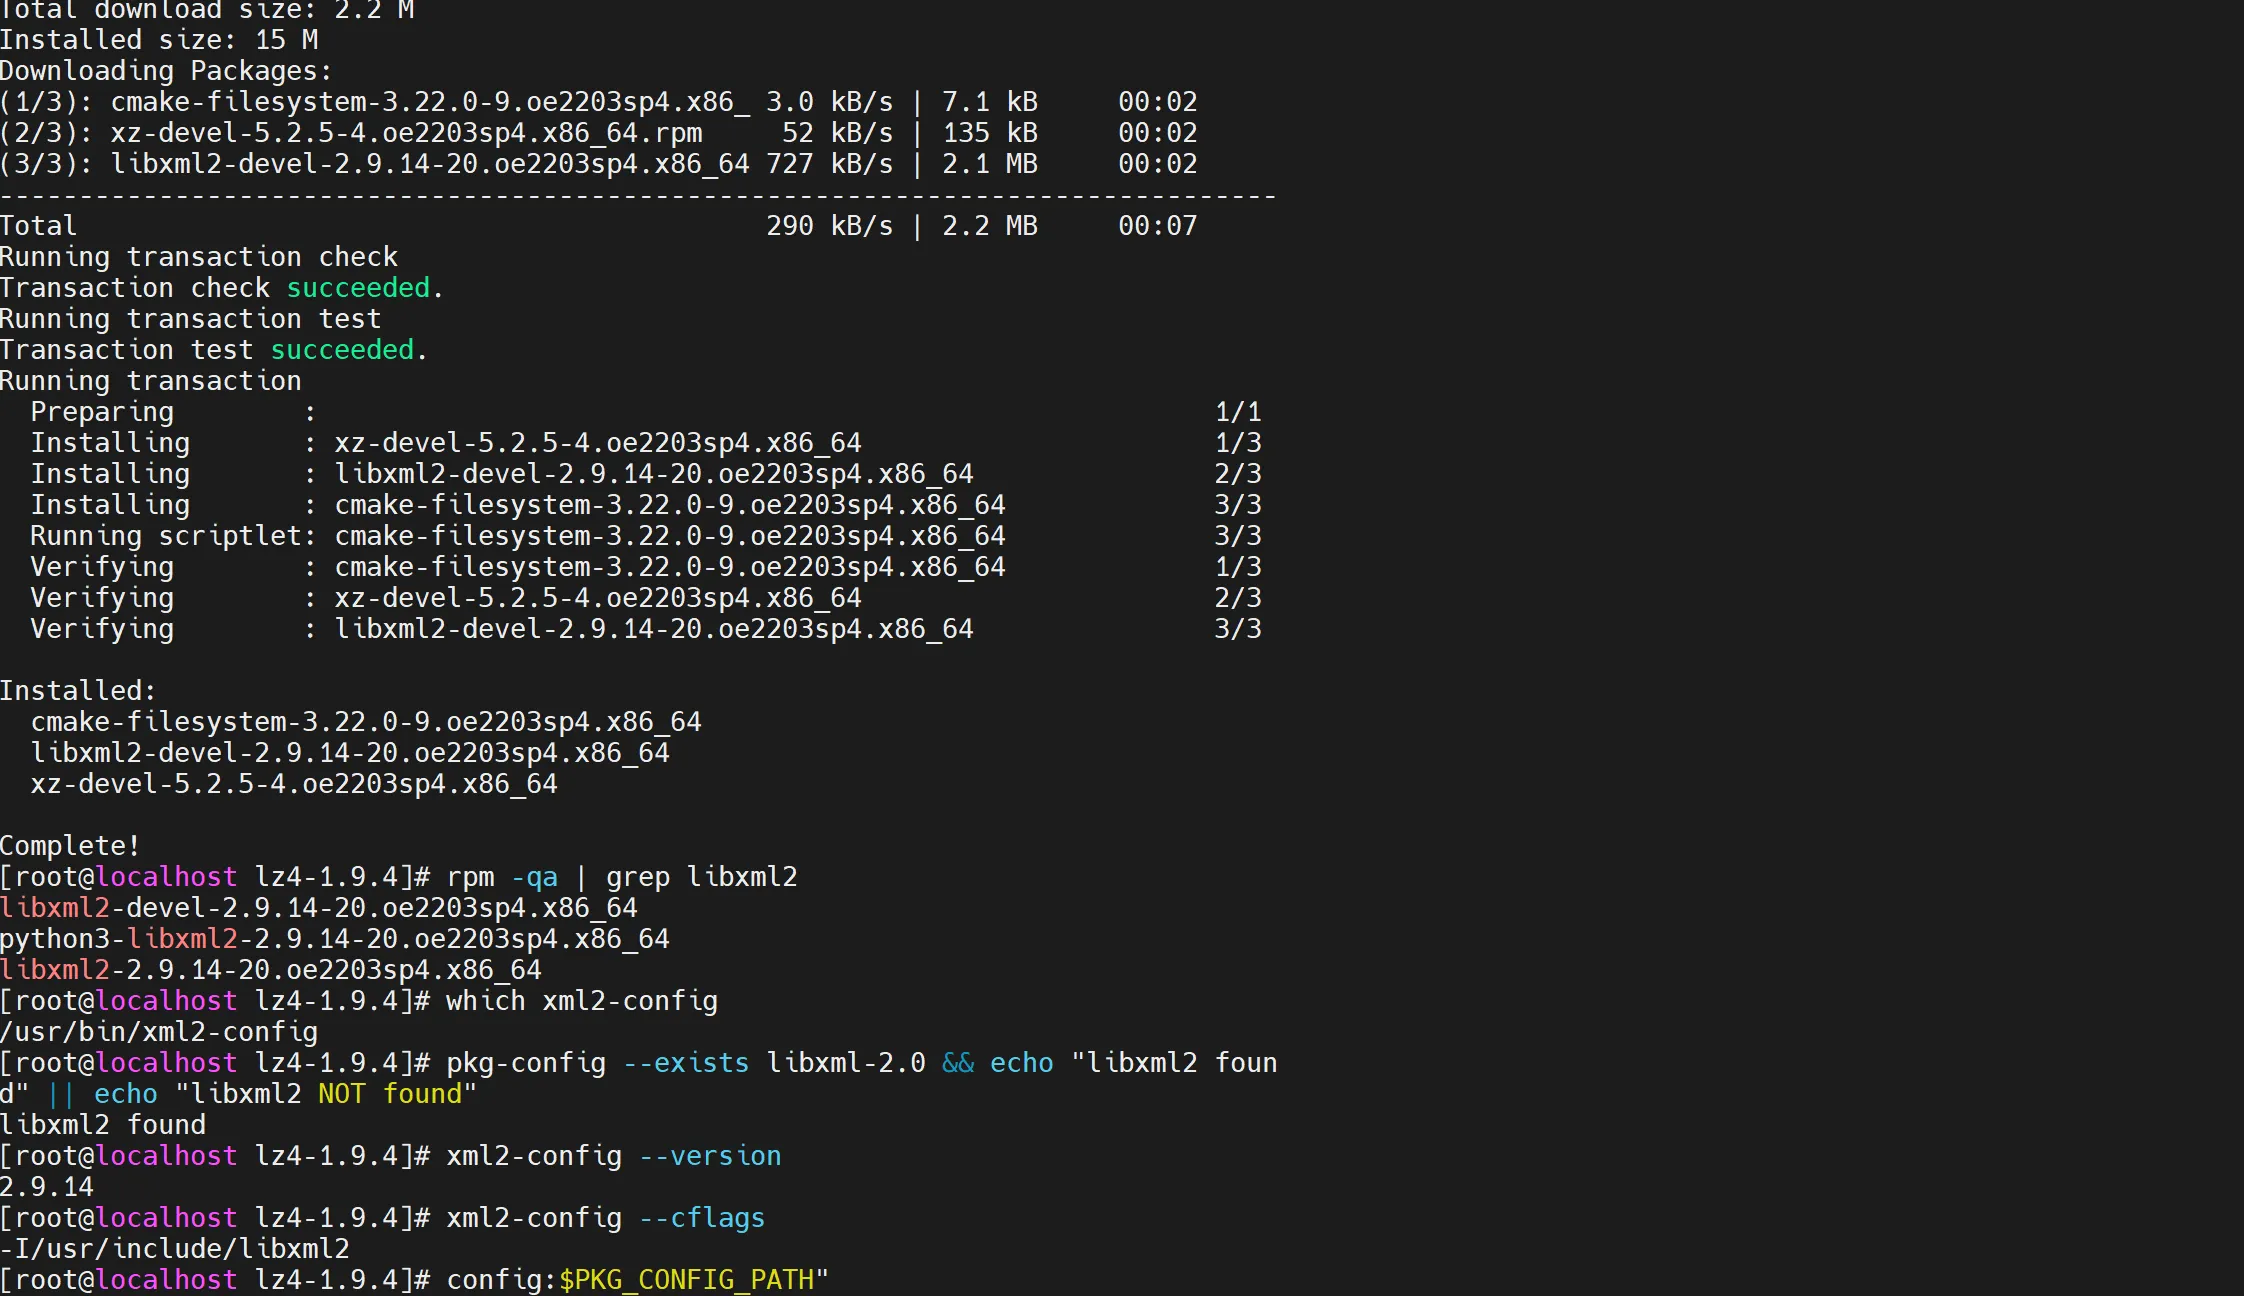Image resolution: width=2244 pixels, height=1296 pixels.
Task: Click the 'Installed:' heading
Action: point(78,691)
